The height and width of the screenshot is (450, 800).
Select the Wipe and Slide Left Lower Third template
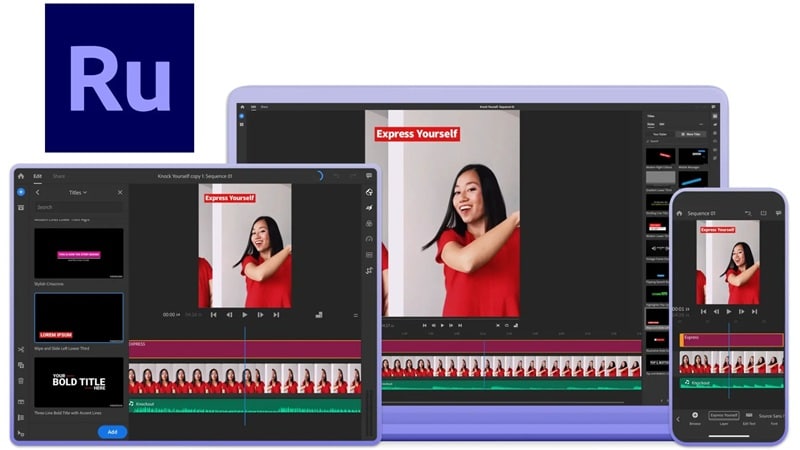tap(79, 317)
